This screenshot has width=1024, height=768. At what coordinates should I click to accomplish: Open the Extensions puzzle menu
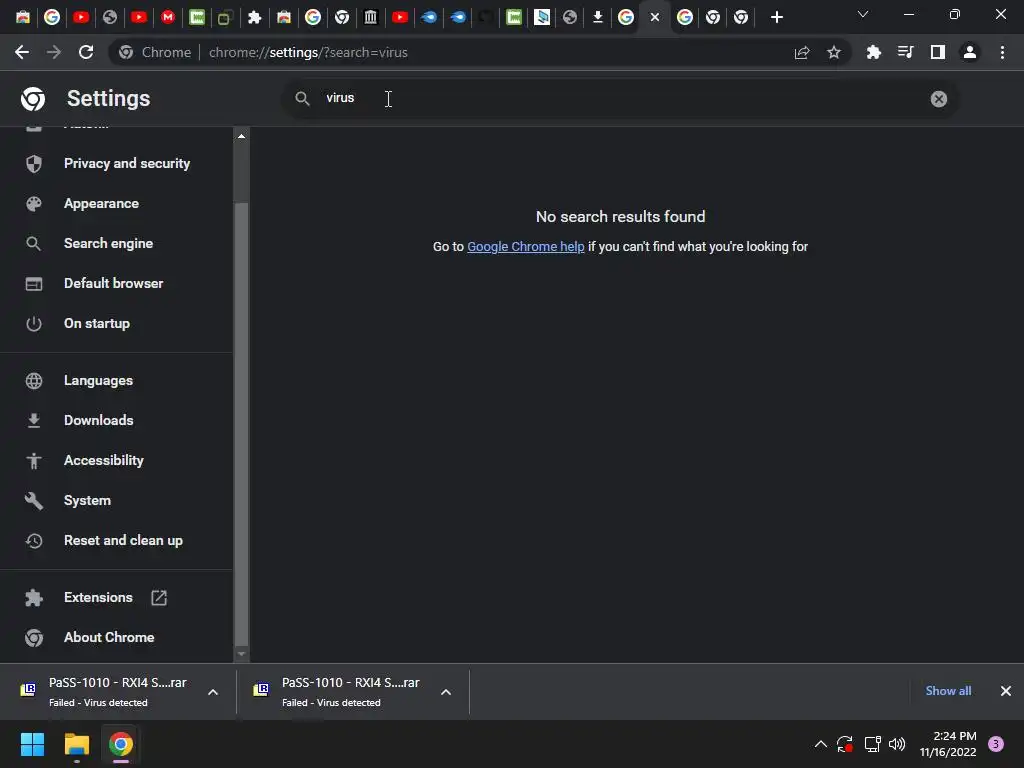pyautogui.click(x=874, y=52)
